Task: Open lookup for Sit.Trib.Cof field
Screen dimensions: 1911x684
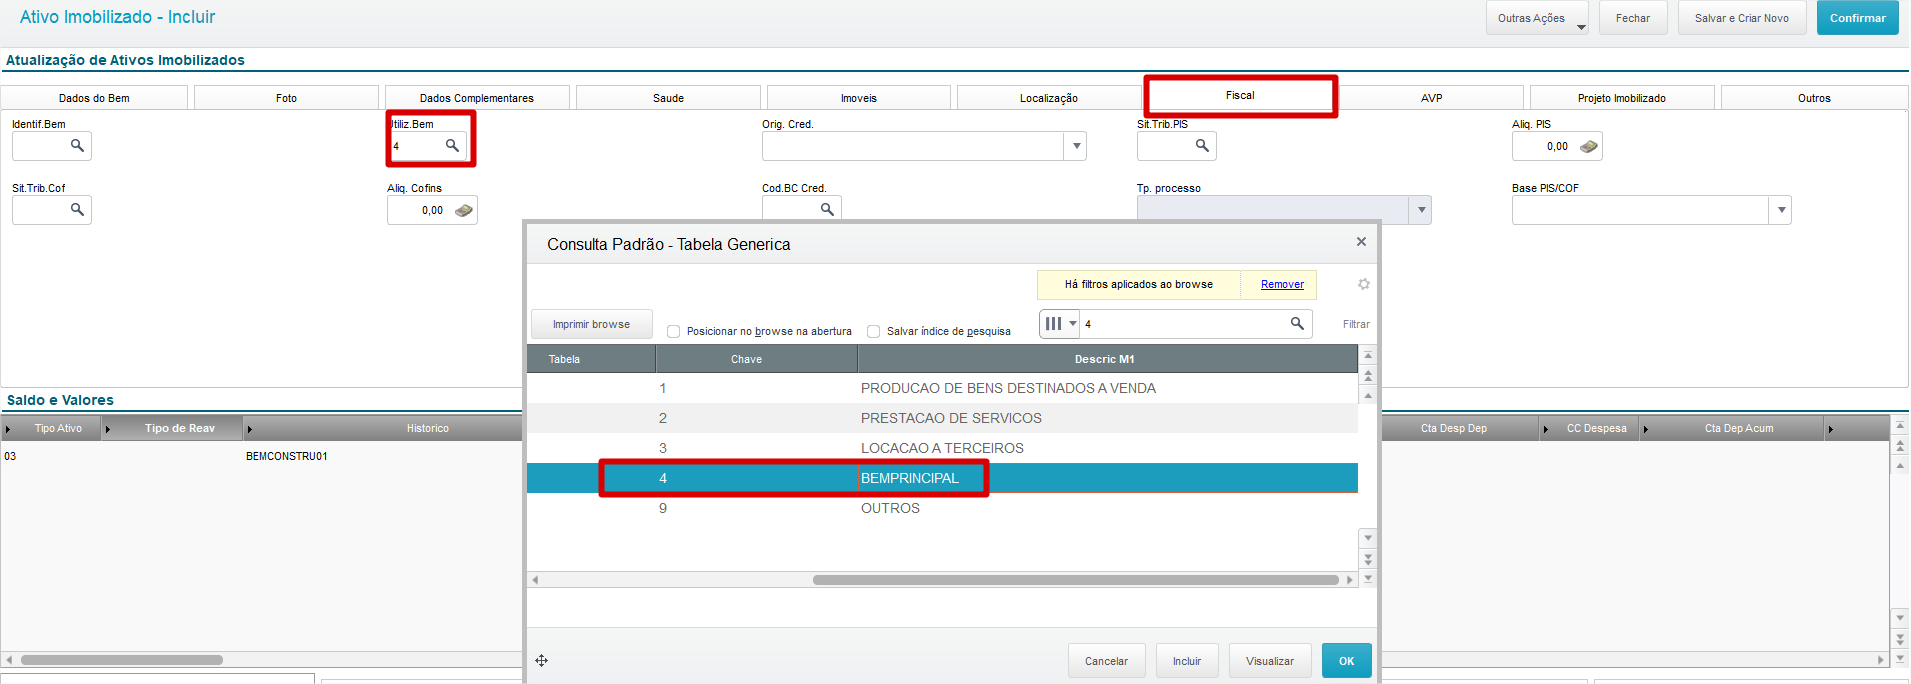Action: (77, 210)
